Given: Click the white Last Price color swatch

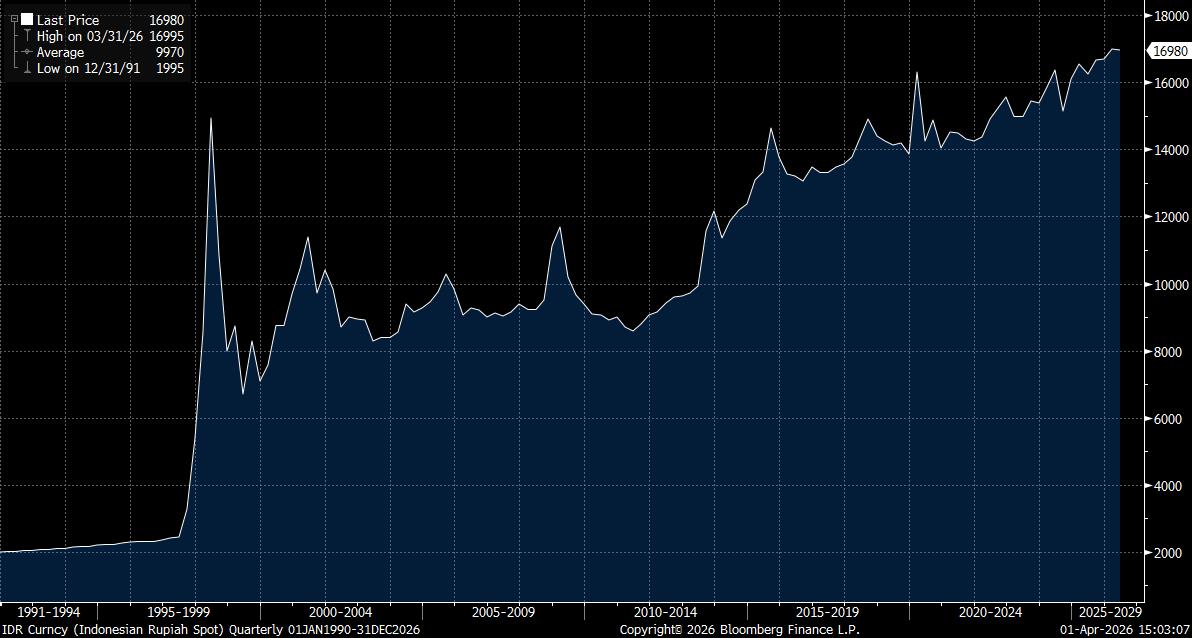Looking at the screenshot, I should coord(27,20).
